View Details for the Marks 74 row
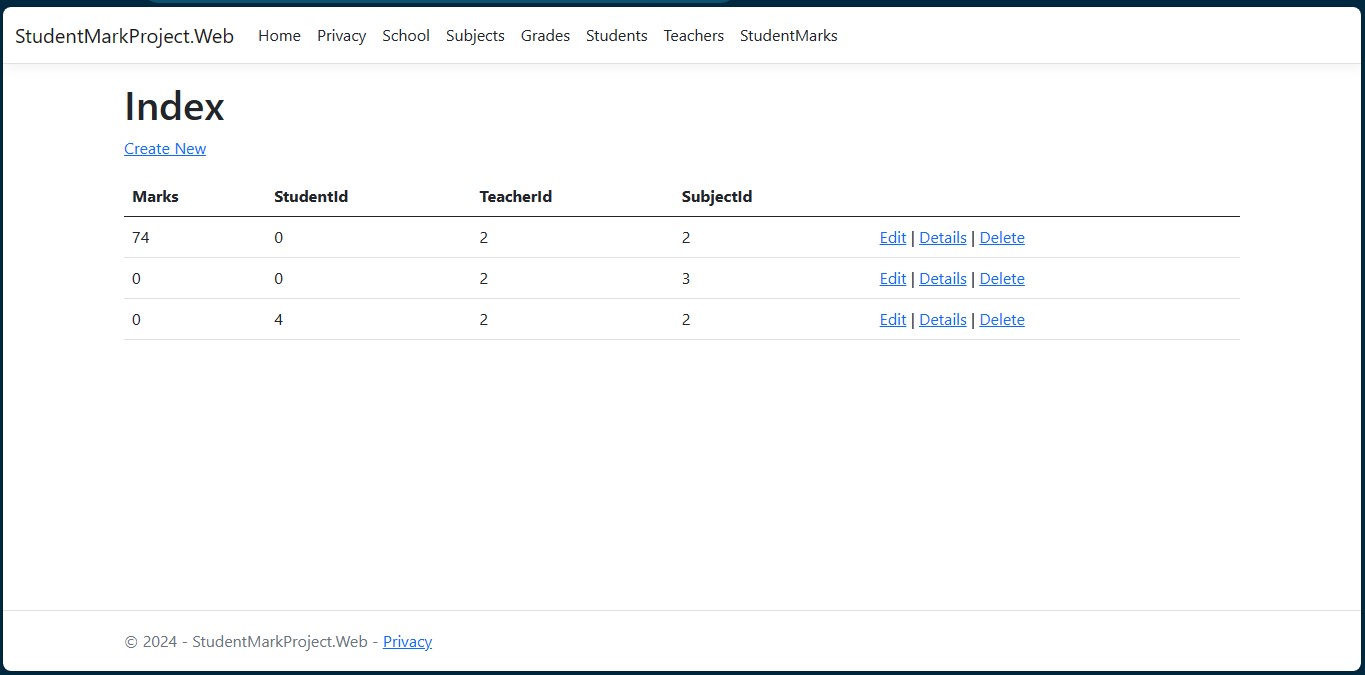Screen dimensions: 1365x675 942,238
